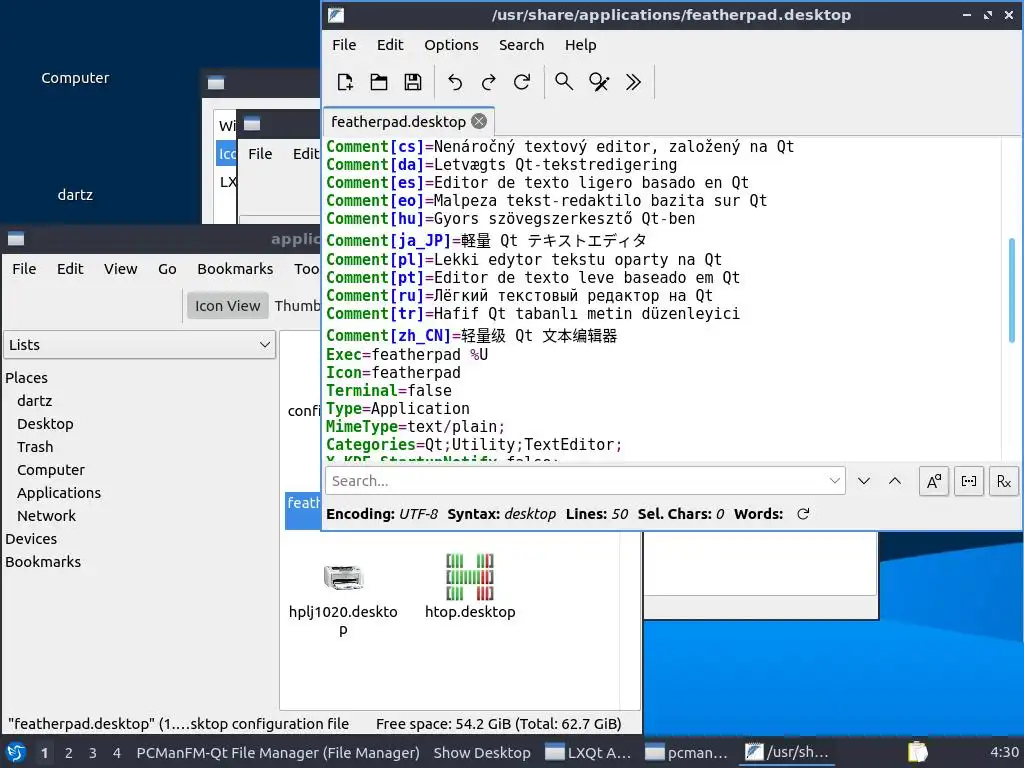Open FeatherPad Search menu
The image size is (1024, 768).
click(521, 45)
